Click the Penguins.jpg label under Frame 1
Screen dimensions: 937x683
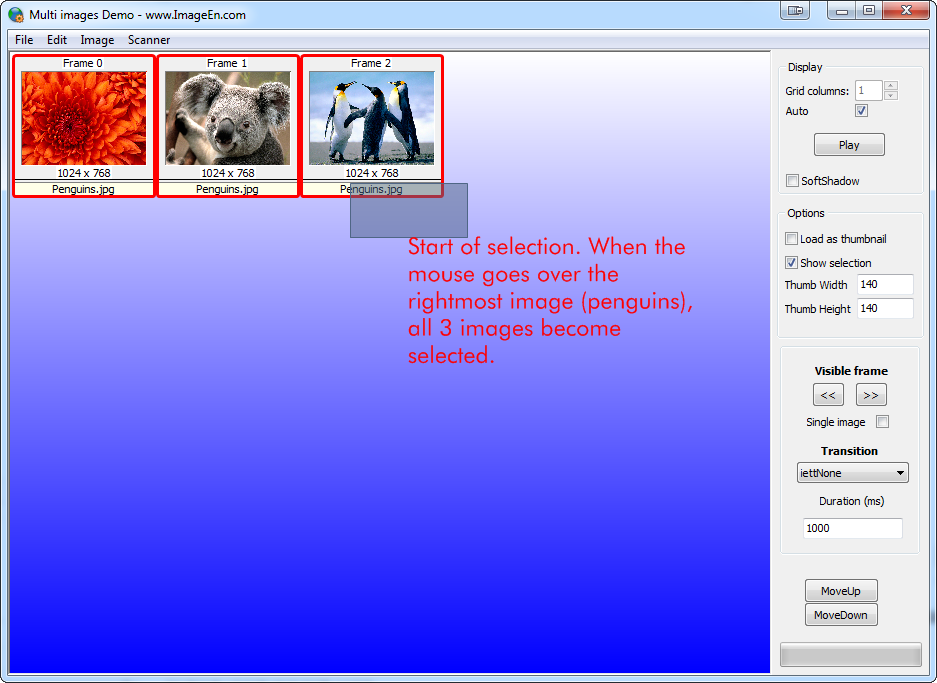pos(227,189)
